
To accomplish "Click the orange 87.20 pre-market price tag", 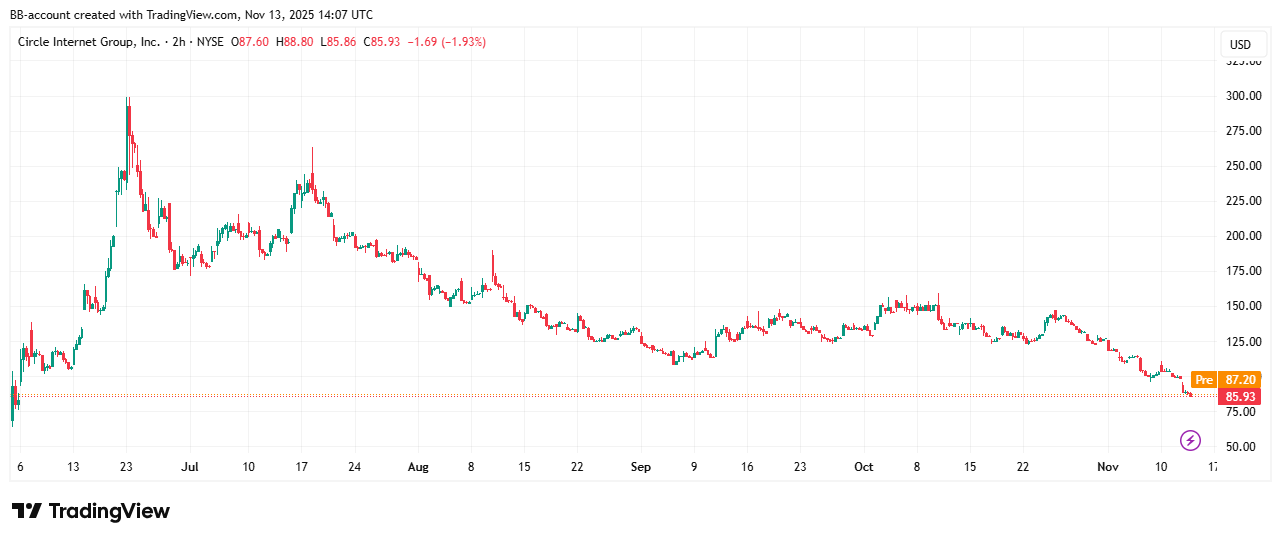I will point(1240,380).
